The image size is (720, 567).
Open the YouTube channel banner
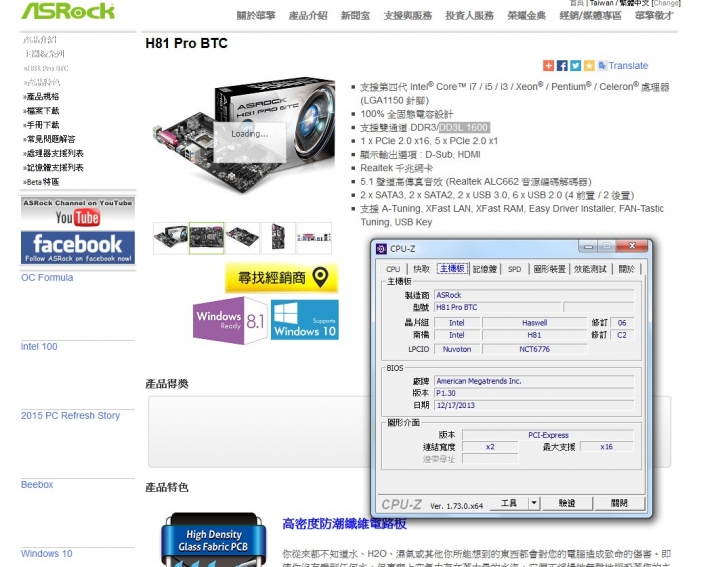pyautogui.click(x=78, y=213)
